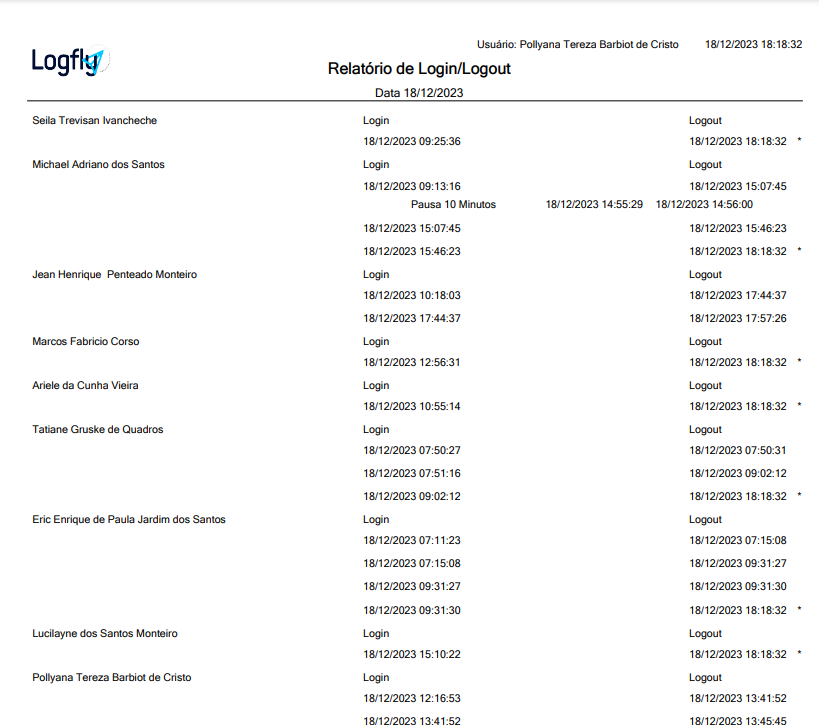Click logout time '18/12/2023 07:50:31'
The width and height of the screenshot is (819, 725).
(x=738, y=450)
